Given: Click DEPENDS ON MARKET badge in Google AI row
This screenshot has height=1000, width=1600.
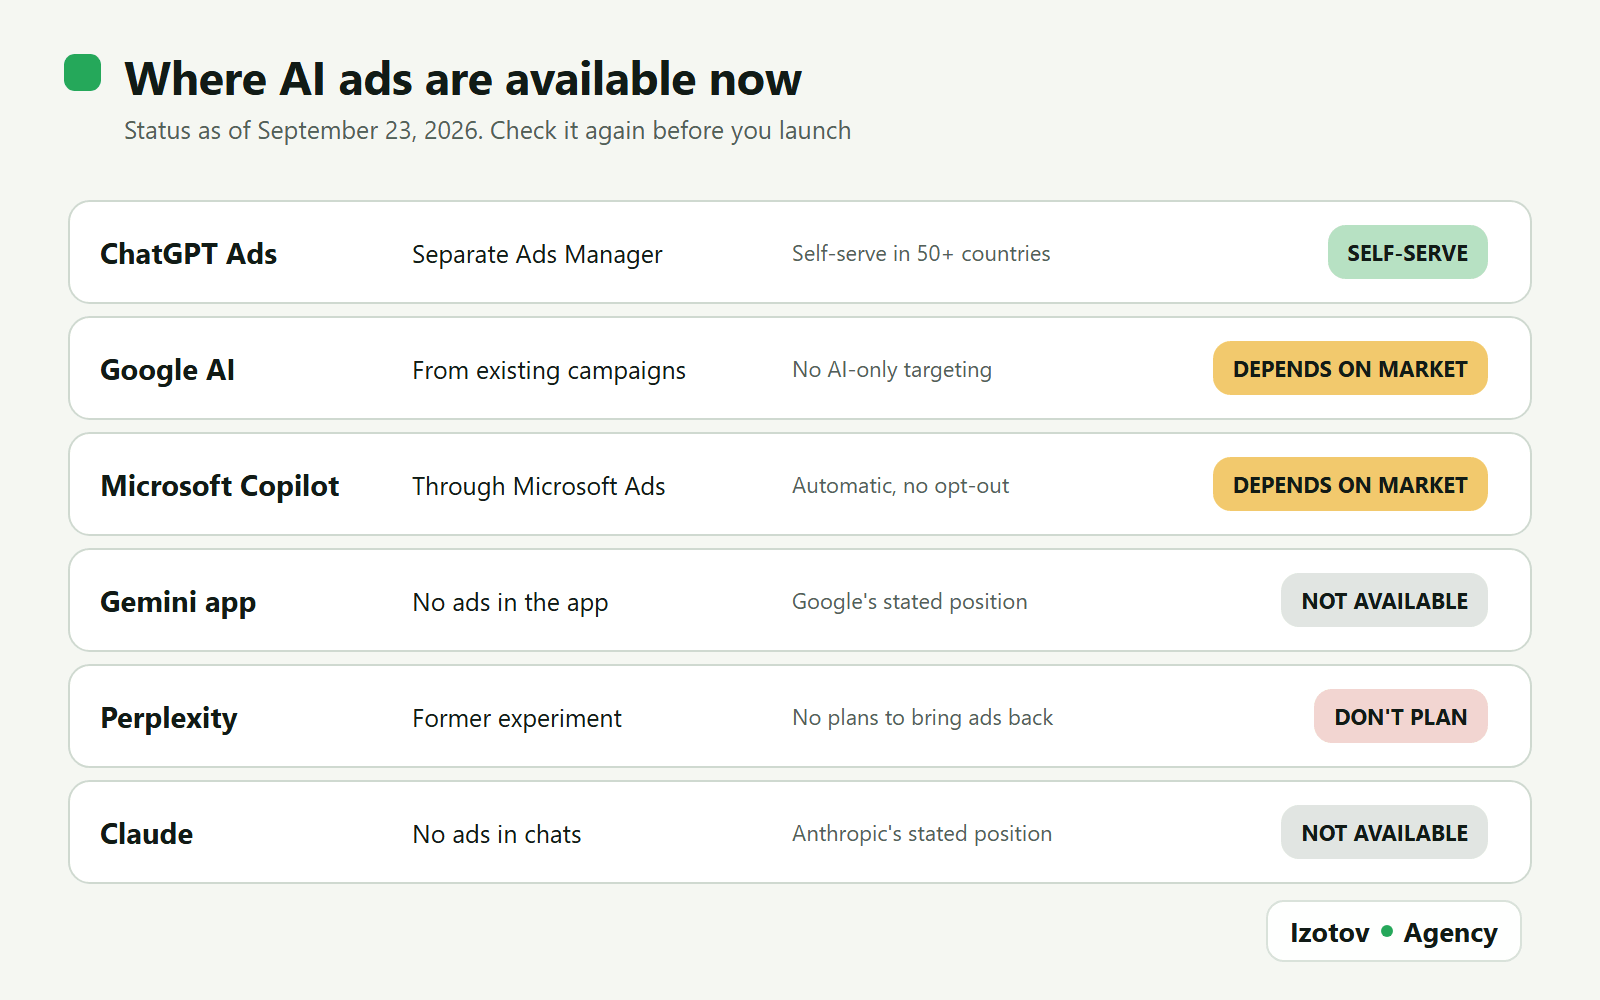Looking at the screenshot, I should coord(1350,368).
